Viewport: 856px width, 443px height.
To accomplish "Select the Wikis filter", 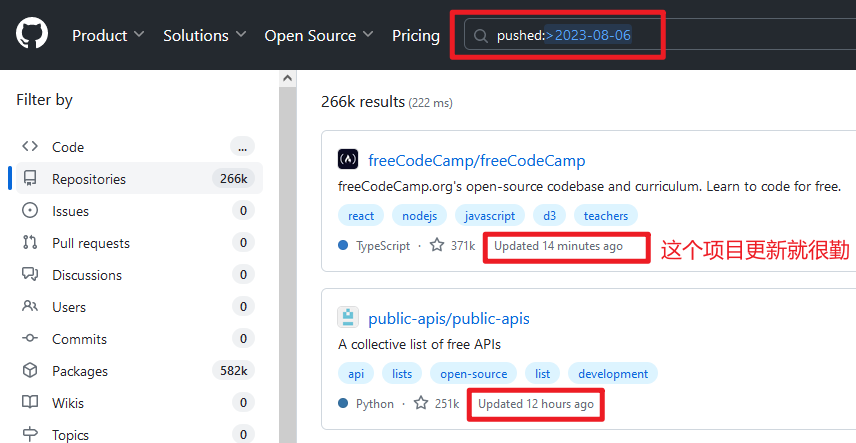I will 139,403.
